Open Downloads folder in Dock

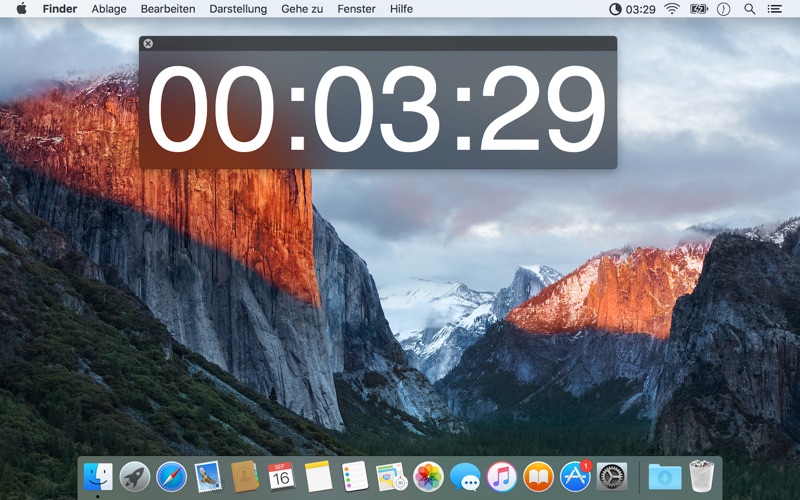(x=665, y=477)
